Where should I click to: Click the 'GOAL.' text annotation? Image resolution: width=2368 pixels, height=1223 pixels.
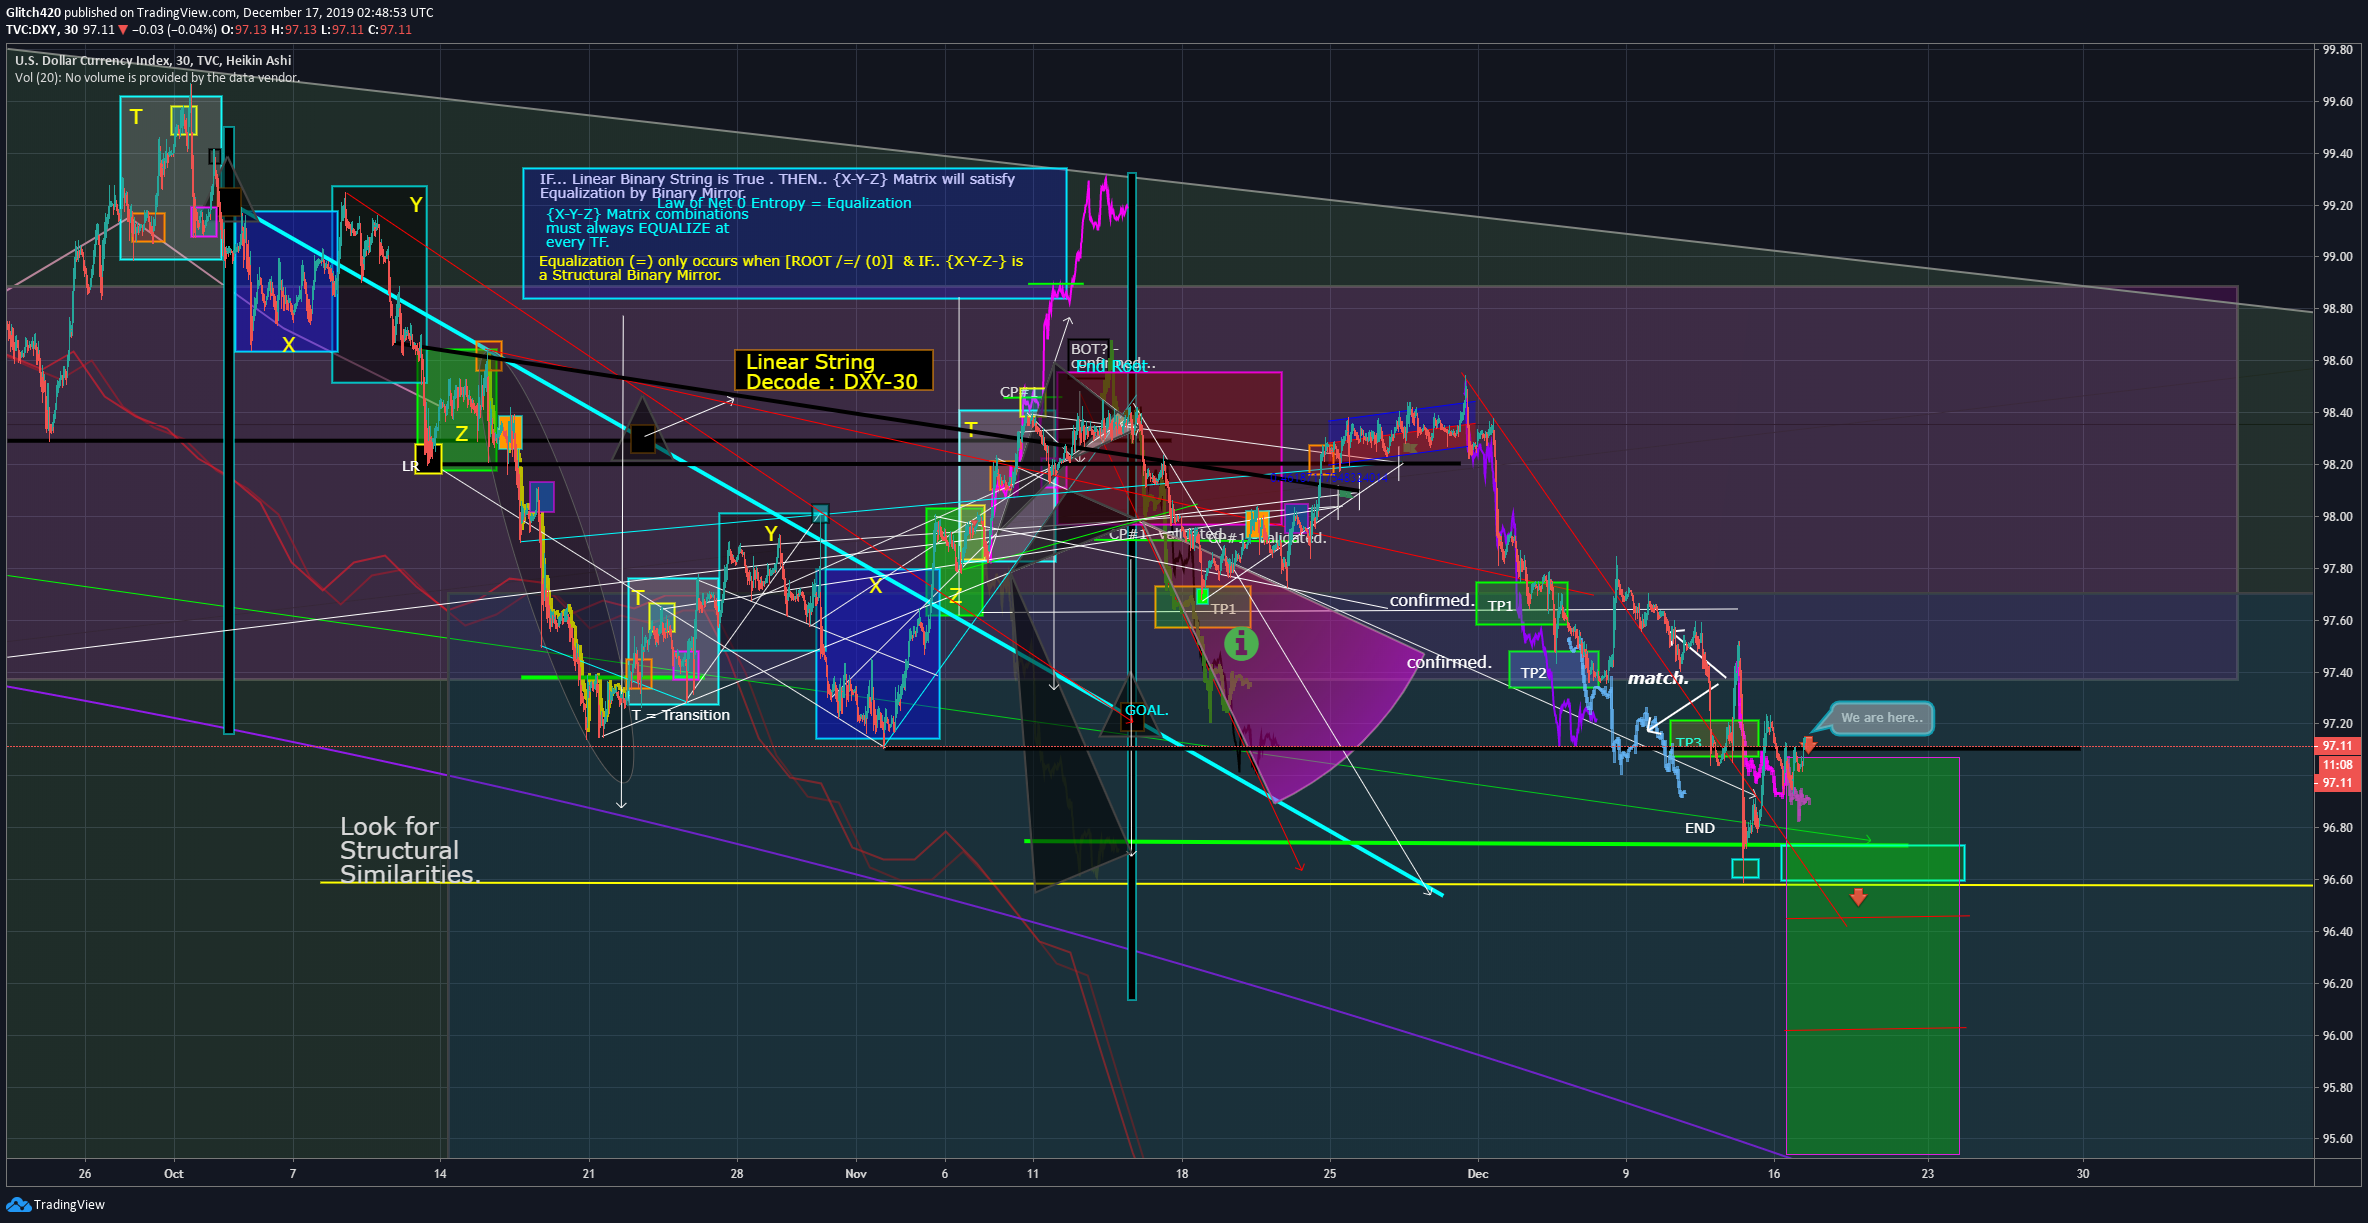coord(1146,710)
